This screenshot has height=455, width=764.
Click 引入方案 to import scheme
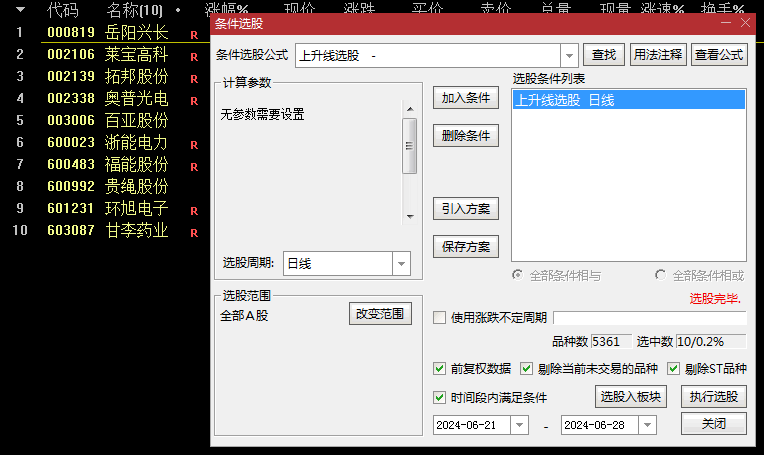pos(466,209)
